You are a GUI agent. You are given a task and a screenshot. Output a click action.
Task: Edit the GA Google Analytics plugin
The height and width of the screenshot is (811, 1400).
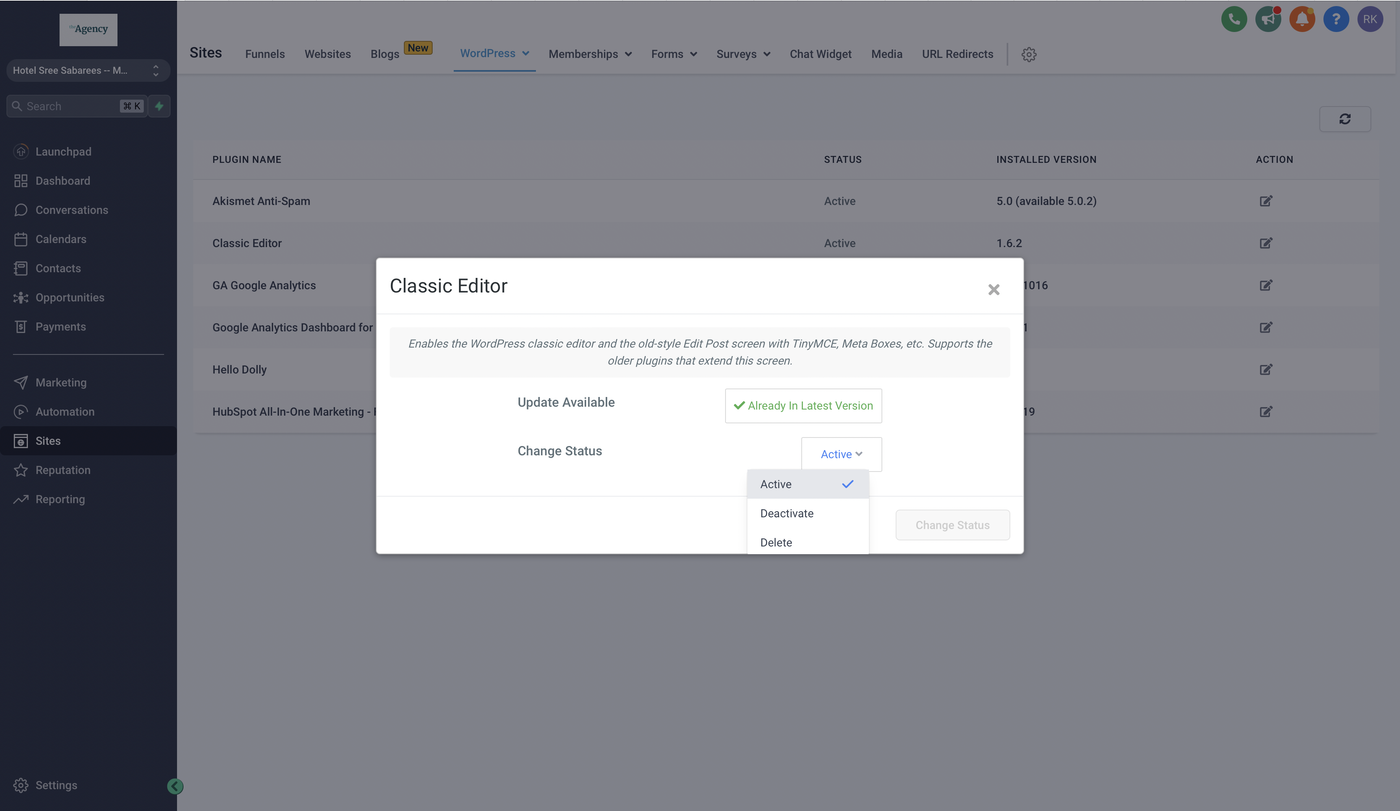(x=1266, y=285)
